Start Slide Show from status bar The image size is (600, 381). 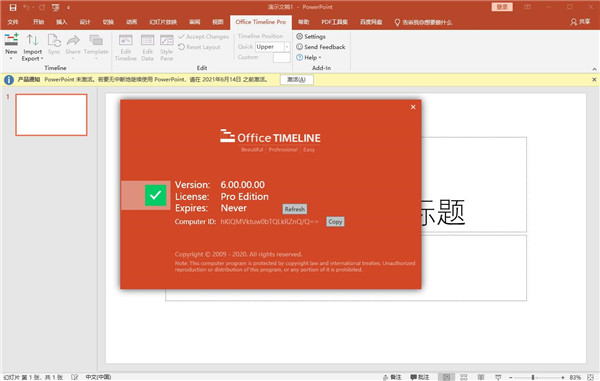(x=498, y=377)
